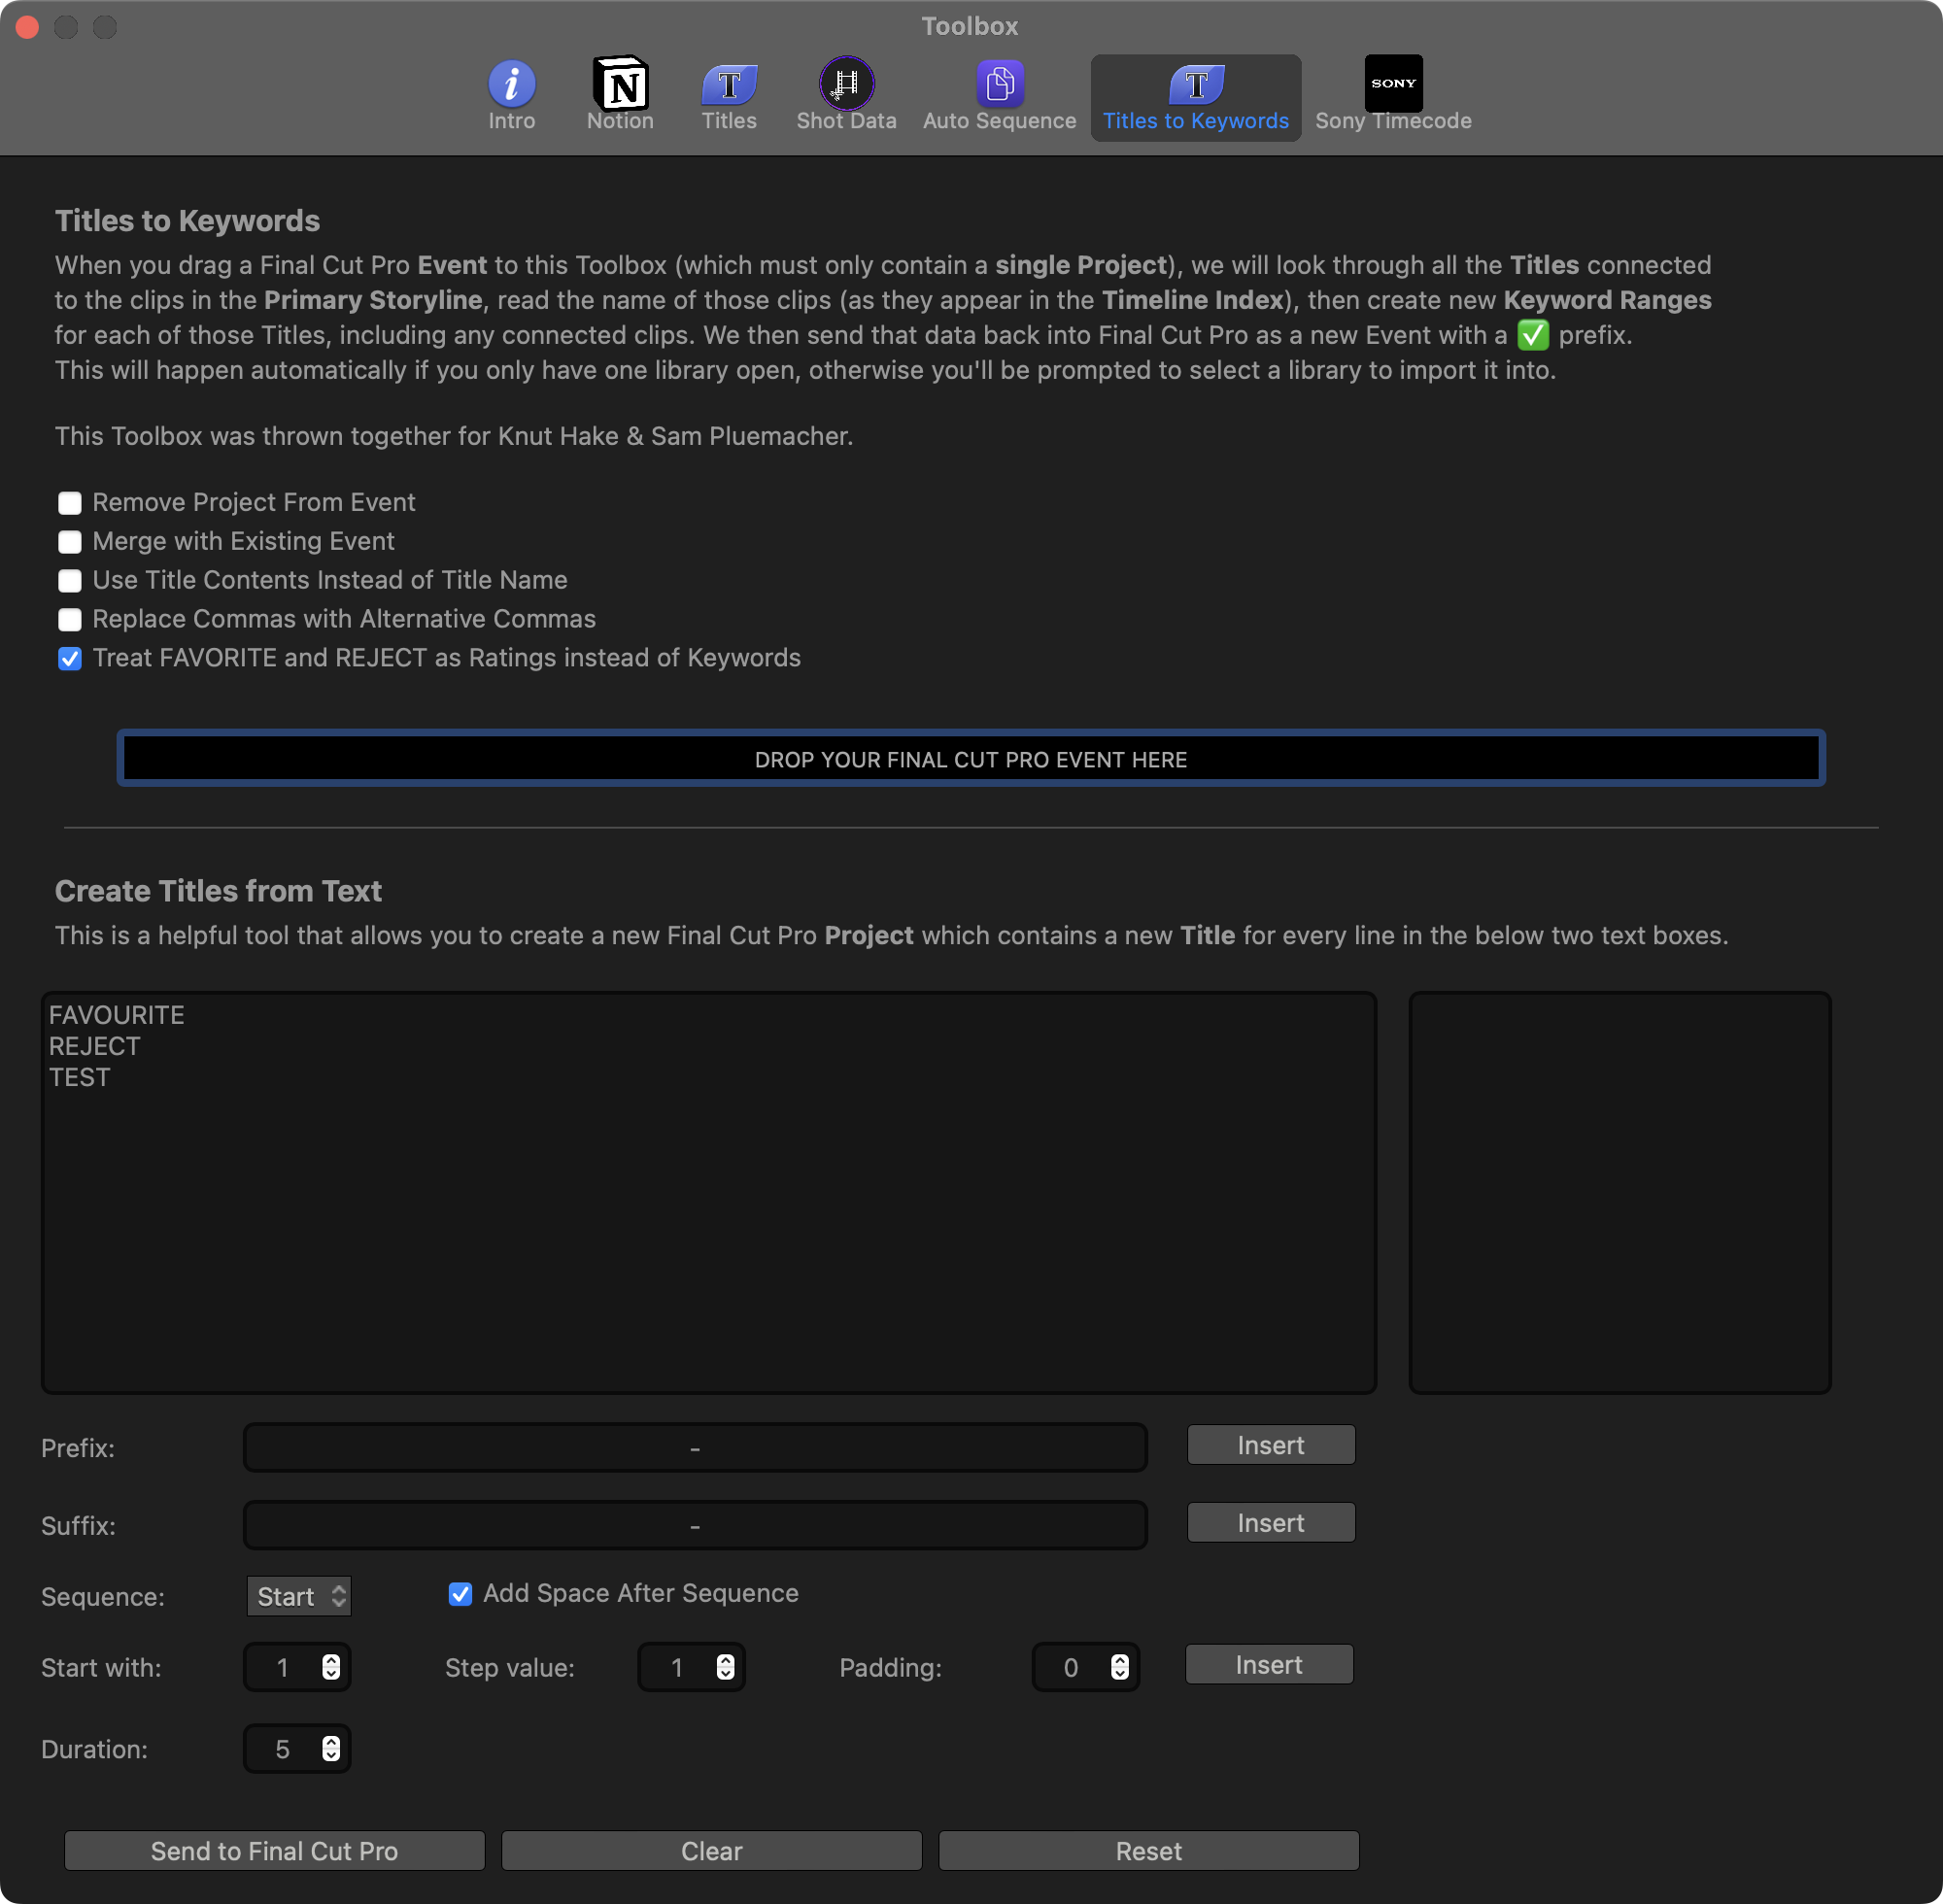Click the red close window button
This screenshot has width=1943, height=1904.
pyautogui.click(x=28, y=27)
